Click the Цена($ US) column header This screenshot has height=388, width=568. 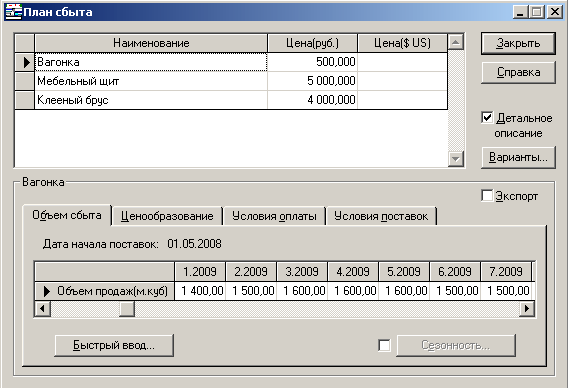click(402, 43)
